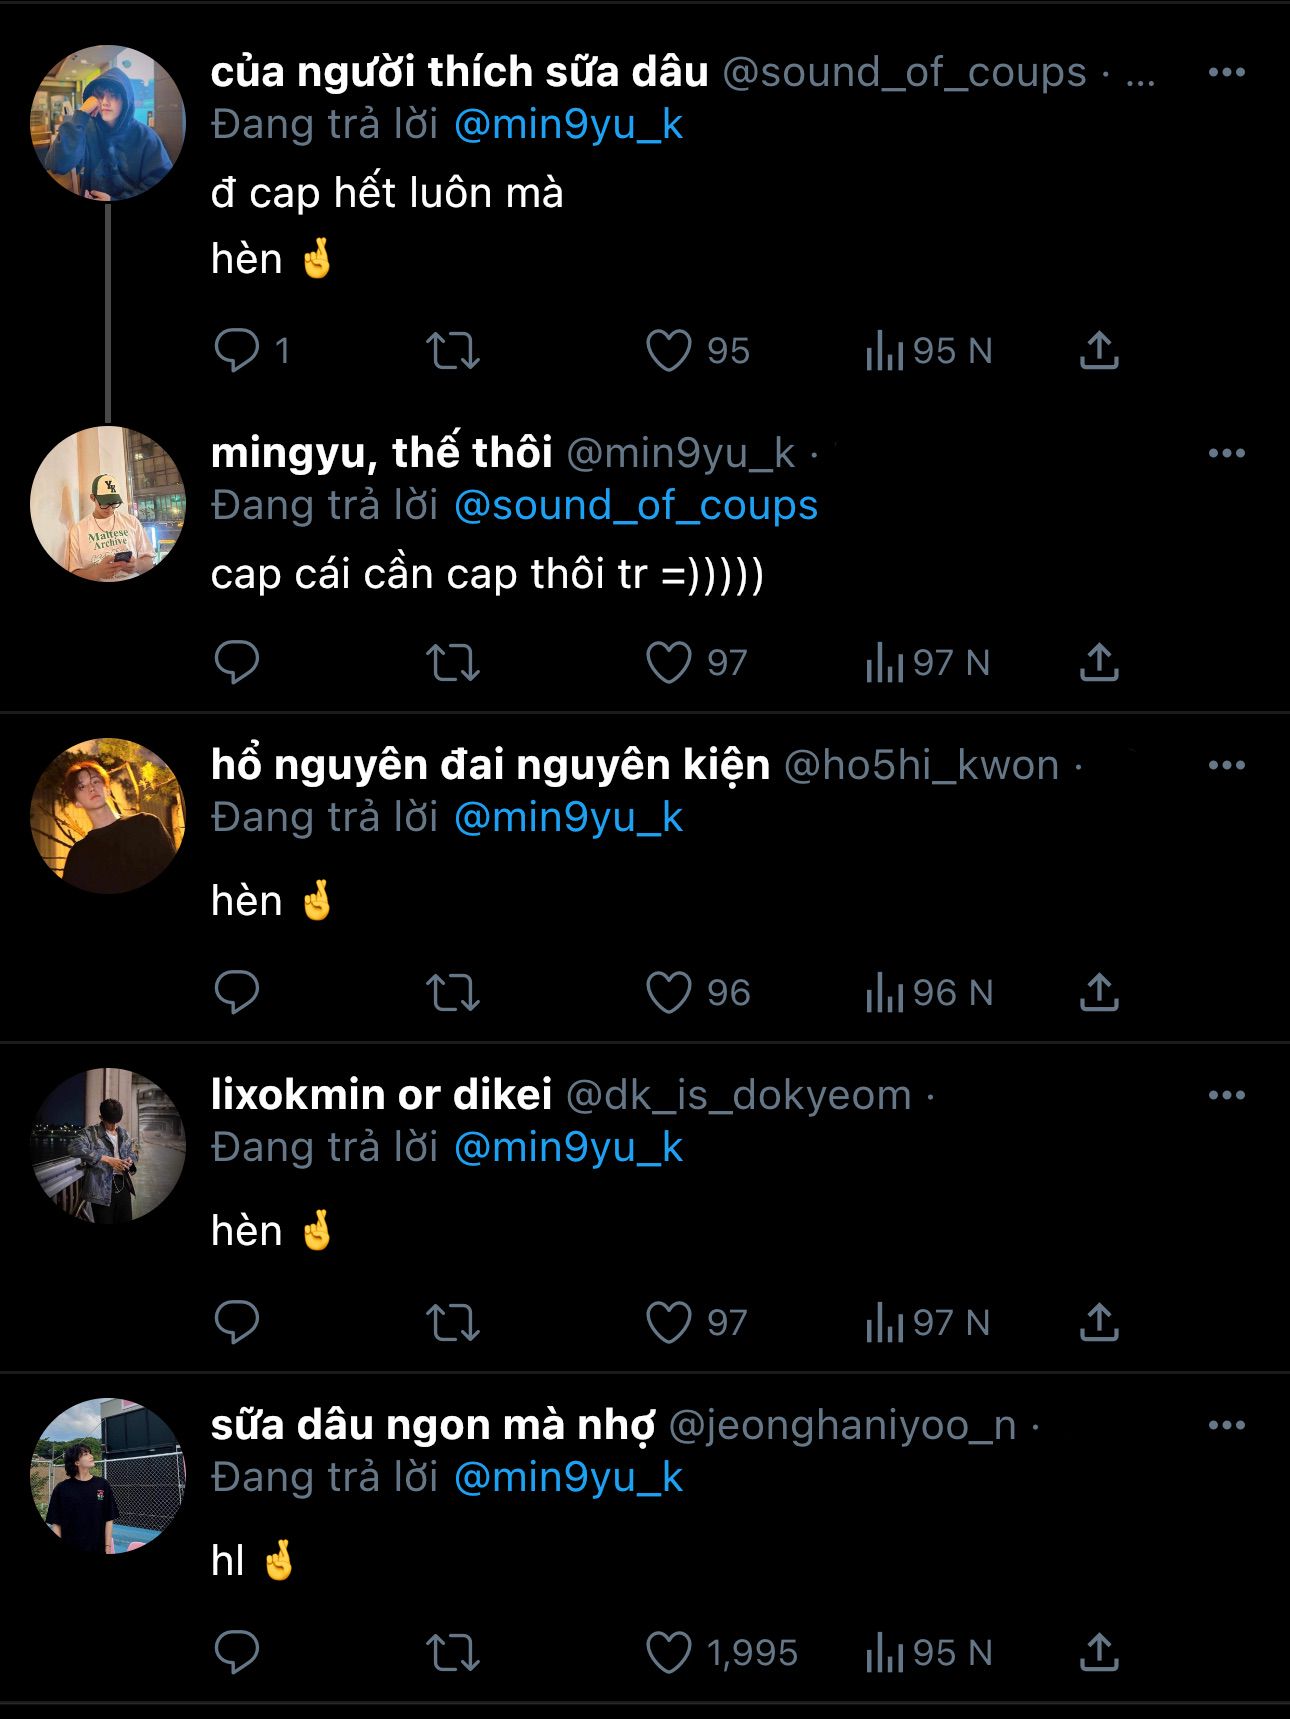Open @min9yu_k mention in the ho5hi_kwon reply
The height and width of the screenshot is (1719, 1290).
[568, 818]
